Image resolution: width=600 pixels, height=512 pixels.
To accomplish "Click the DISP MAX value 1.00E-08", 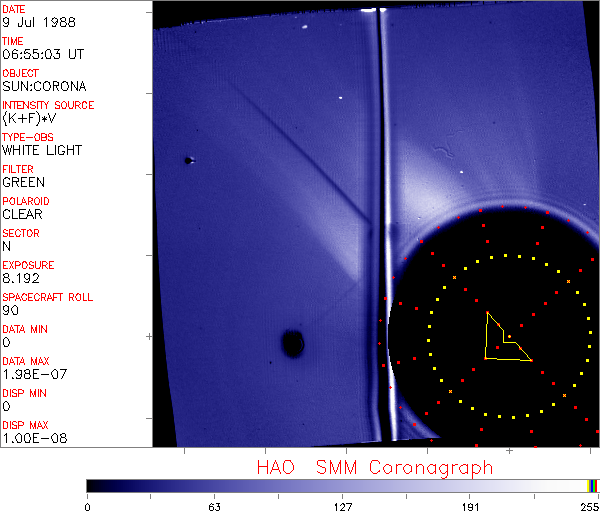I will tap(30, 438).
